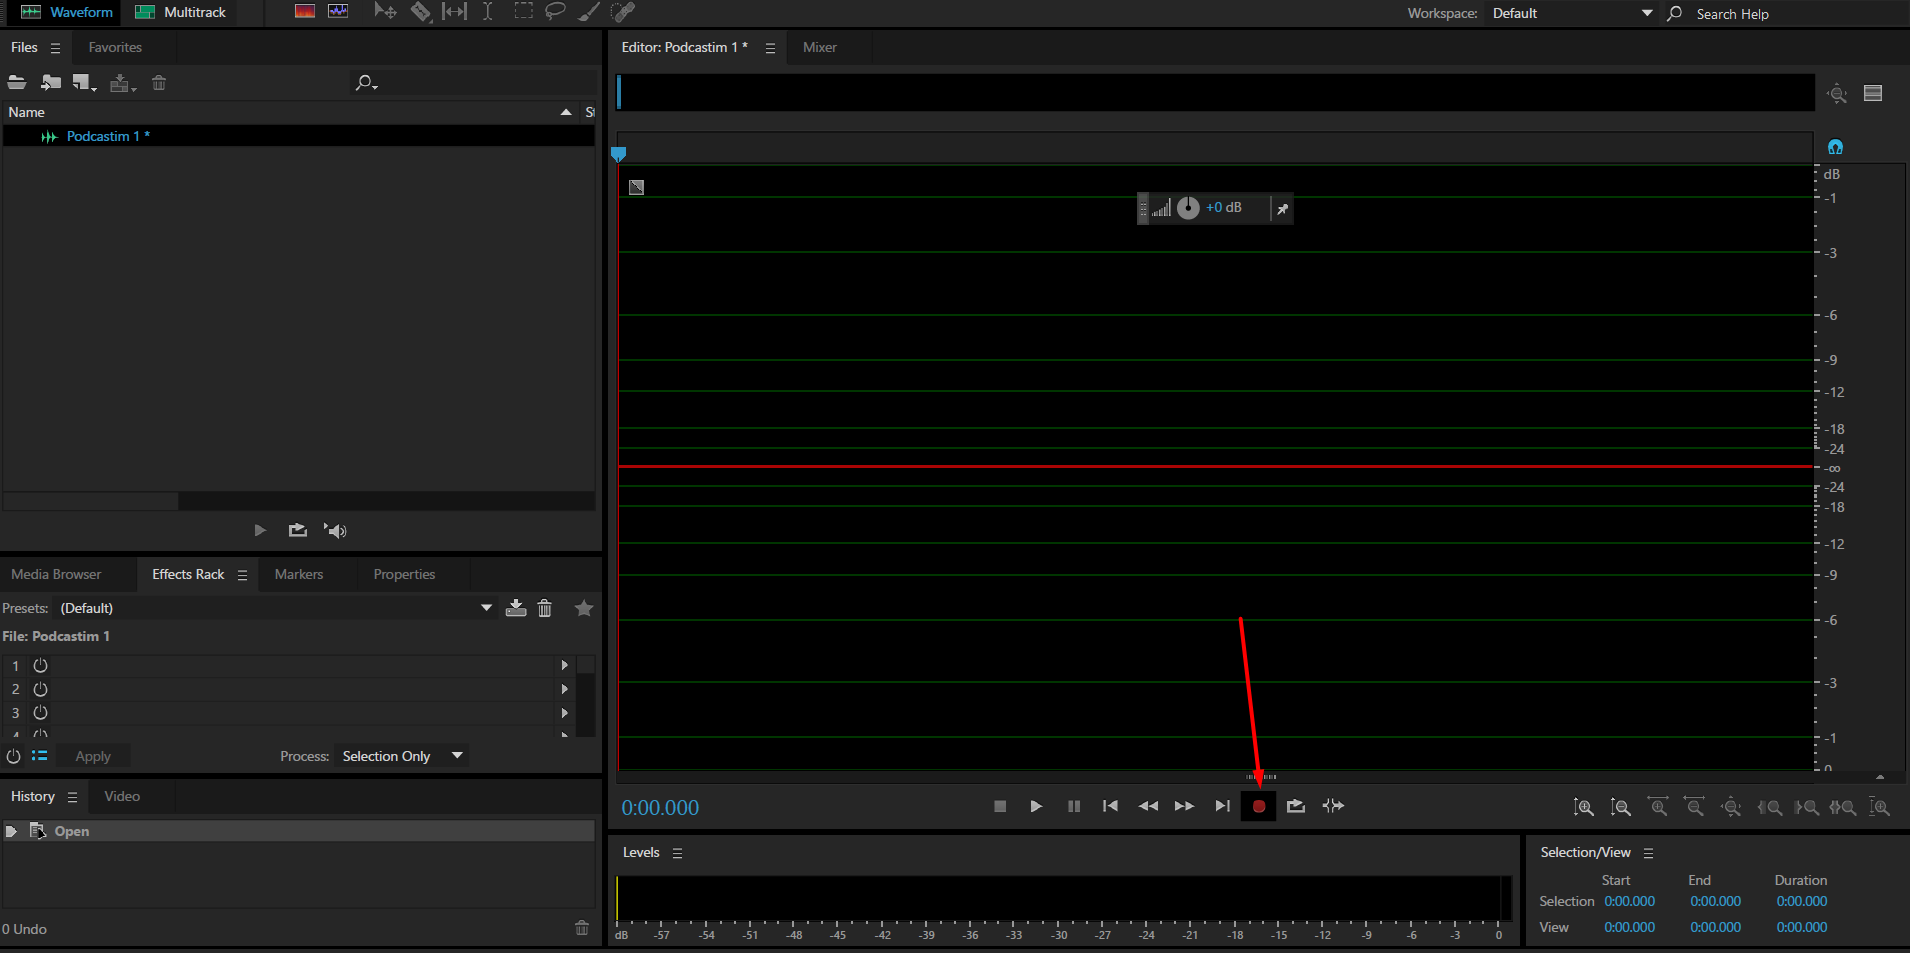
Task: Open the Media Browser tab
Action: click(x=56, y=574)
